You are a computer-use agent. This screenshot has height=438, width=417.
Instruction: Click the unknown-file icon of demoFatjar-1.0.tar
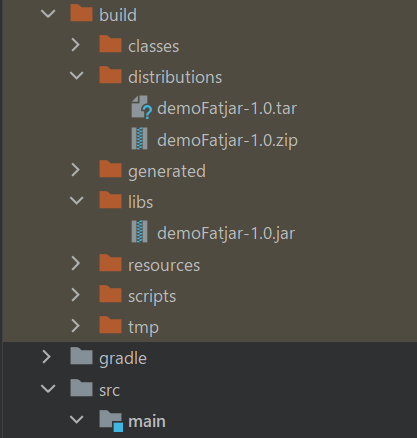[x=142, y=107]
